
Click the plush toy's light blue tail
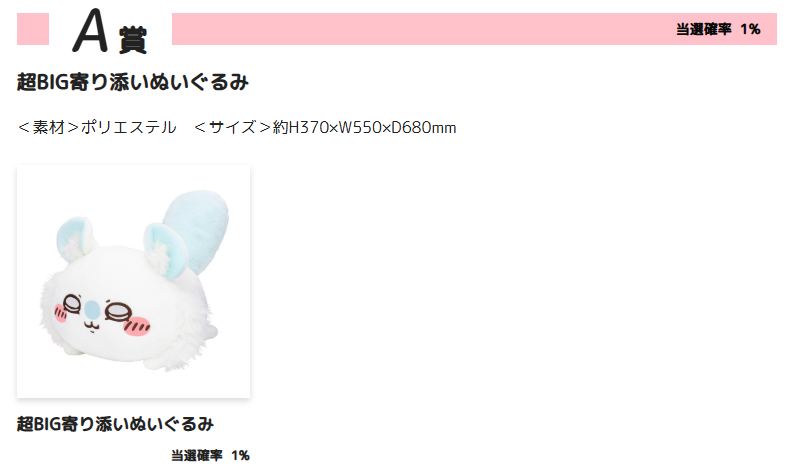[x=197, y=229]
